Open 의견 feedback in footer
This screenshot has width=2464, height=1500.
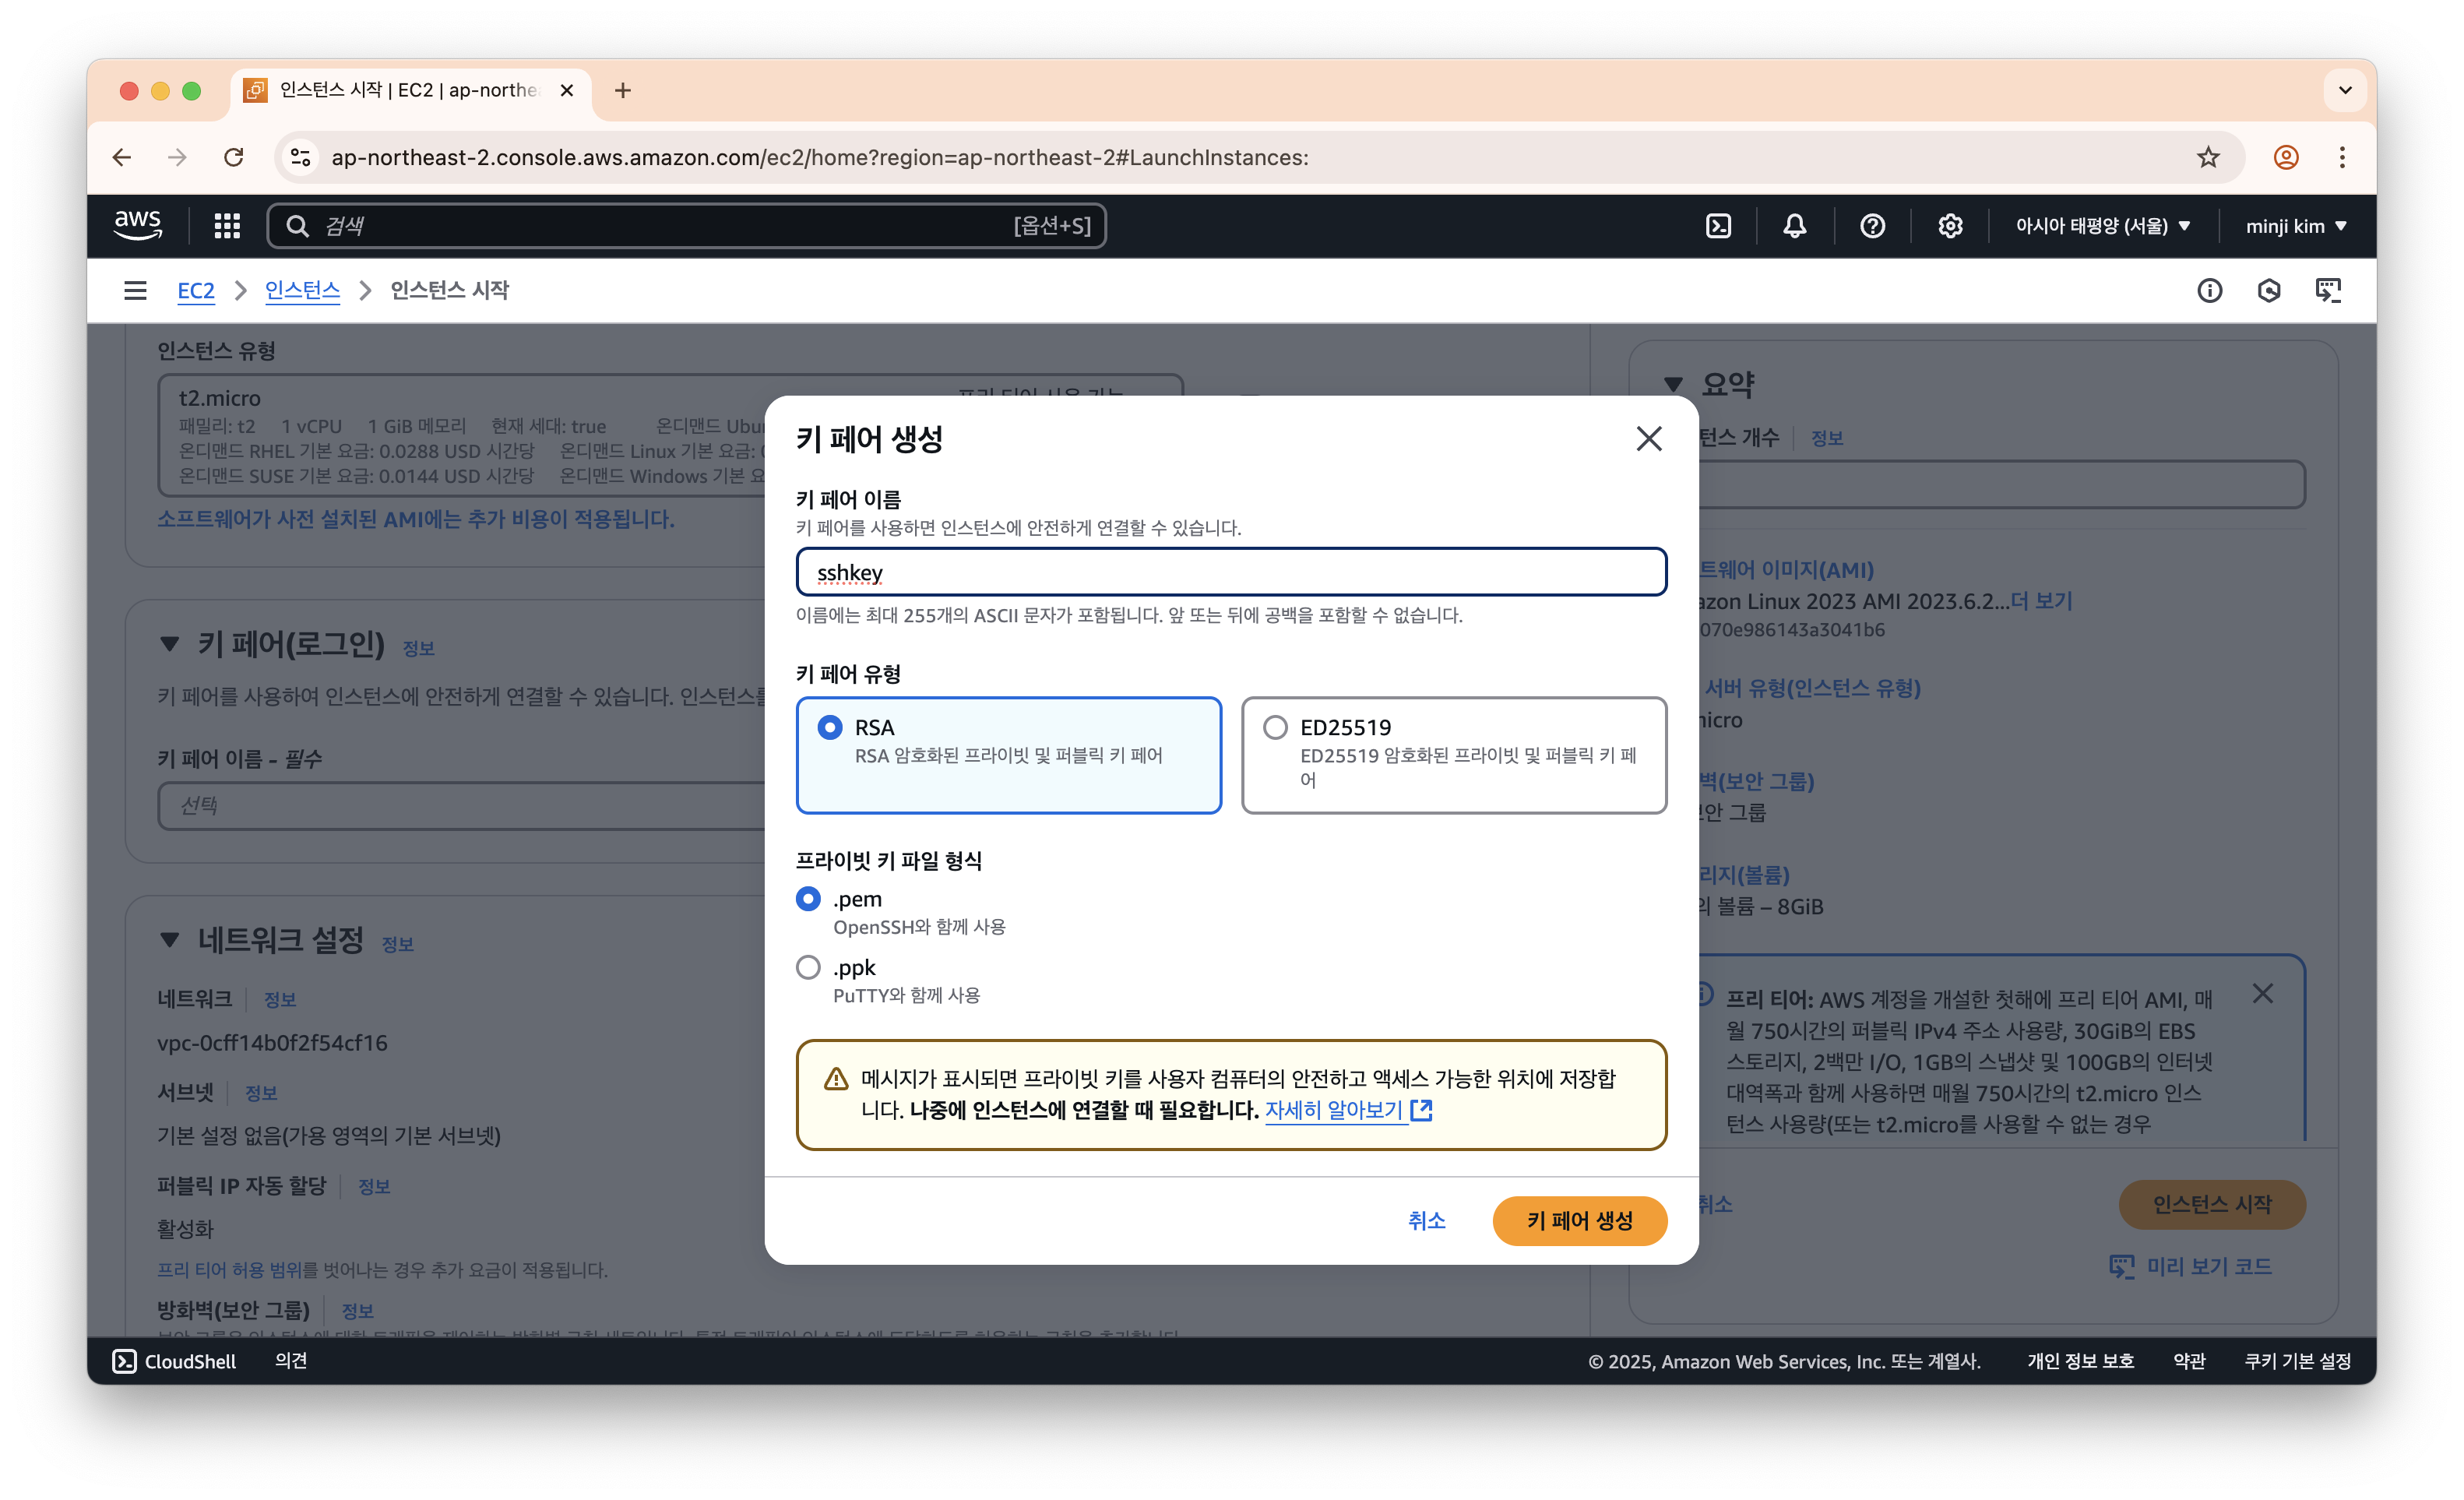click(291, 1361)
